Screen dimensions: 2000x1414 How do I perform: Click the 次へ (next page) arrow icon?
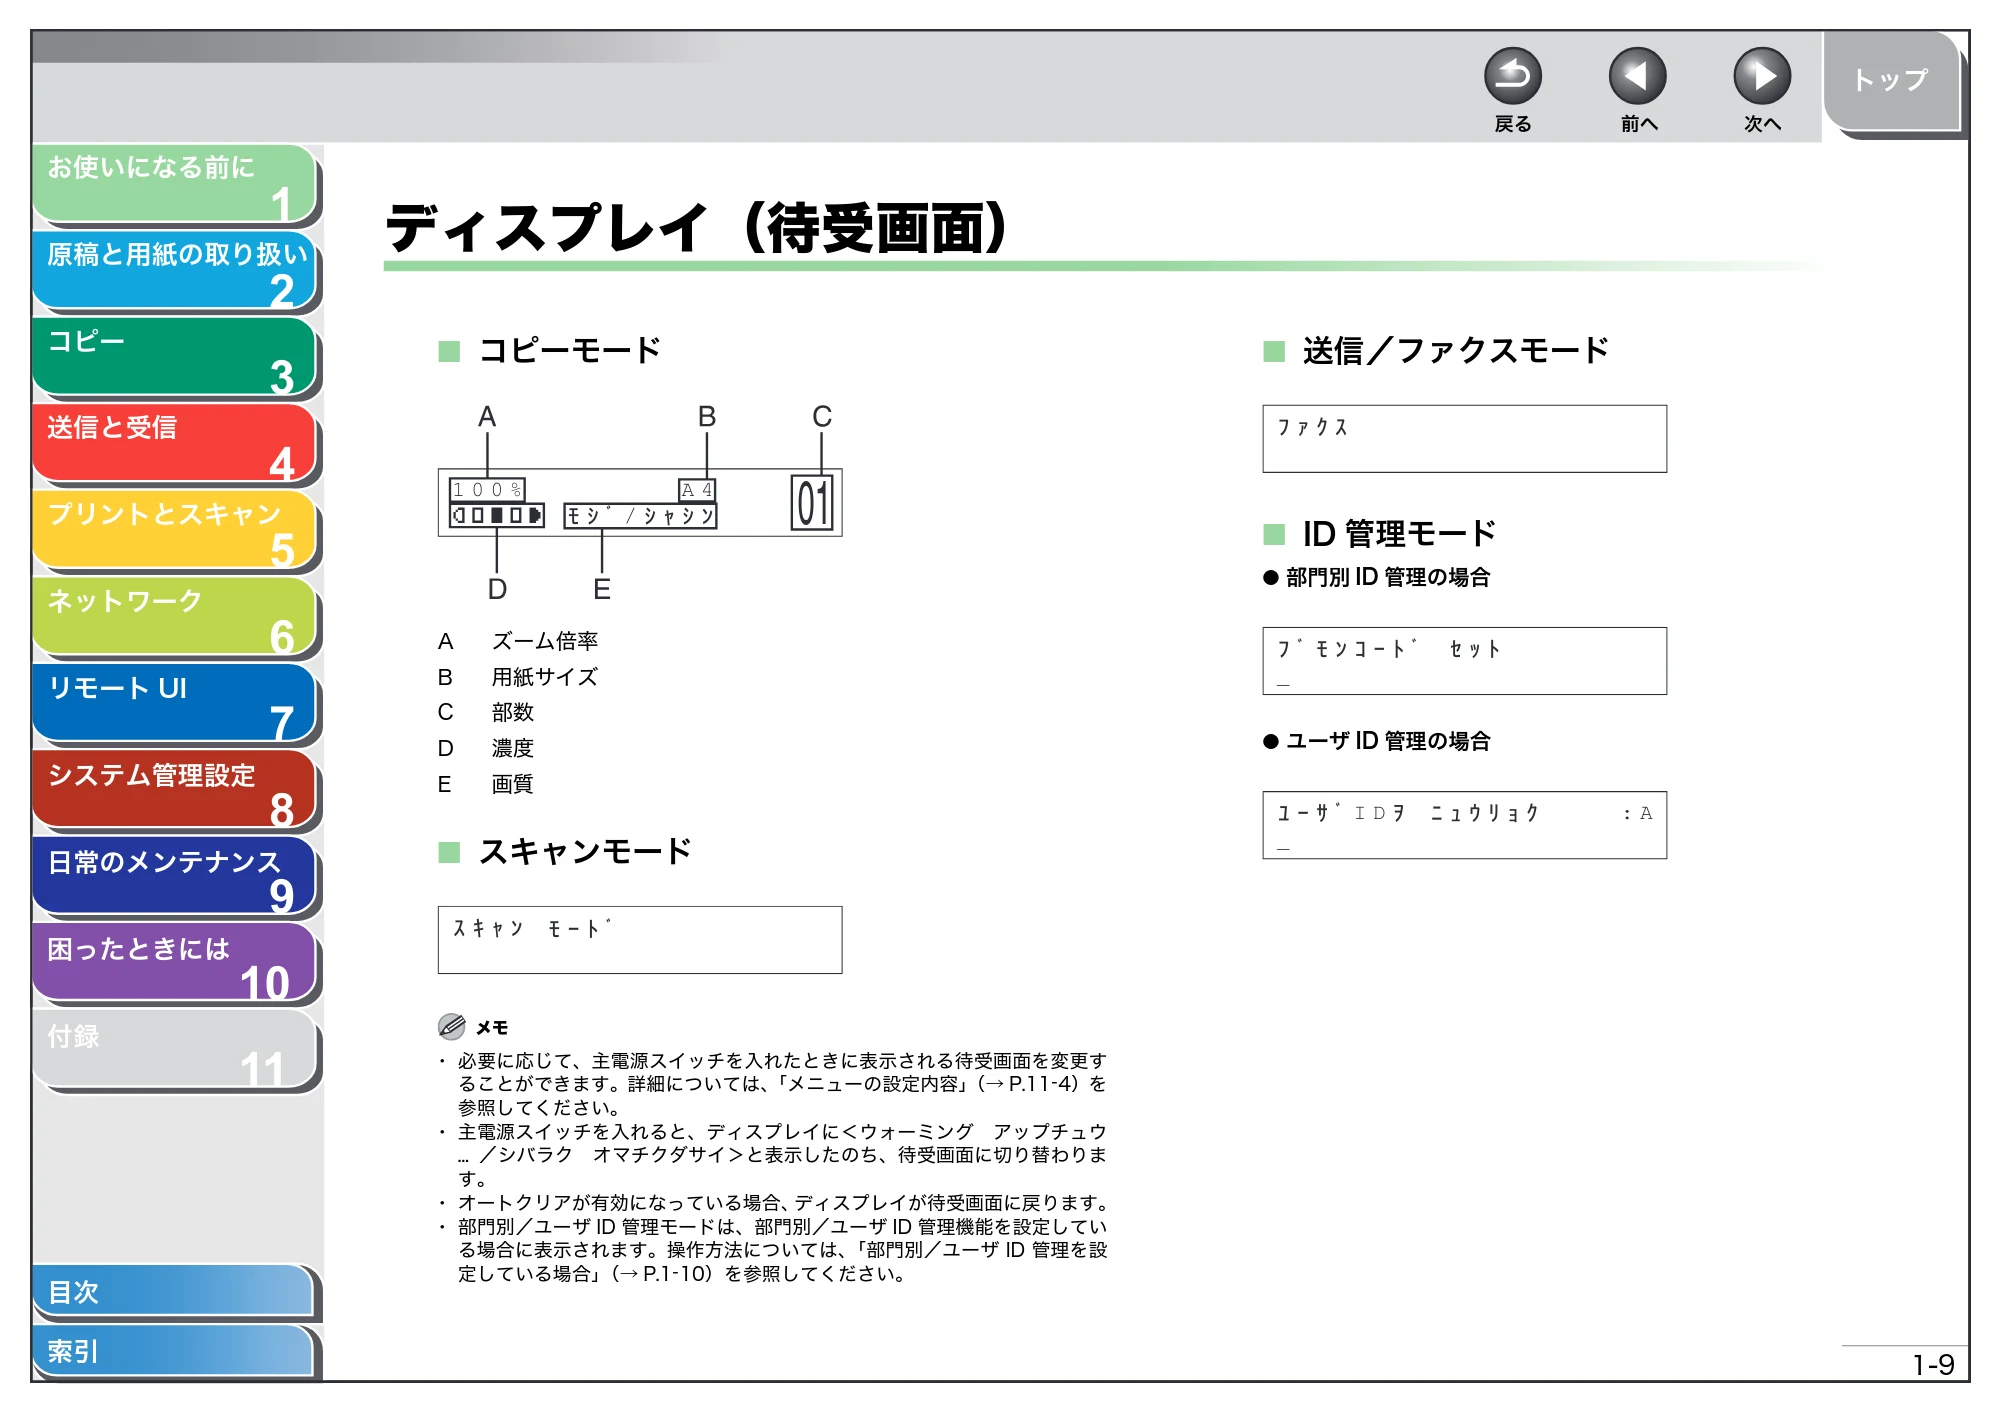1761,77
